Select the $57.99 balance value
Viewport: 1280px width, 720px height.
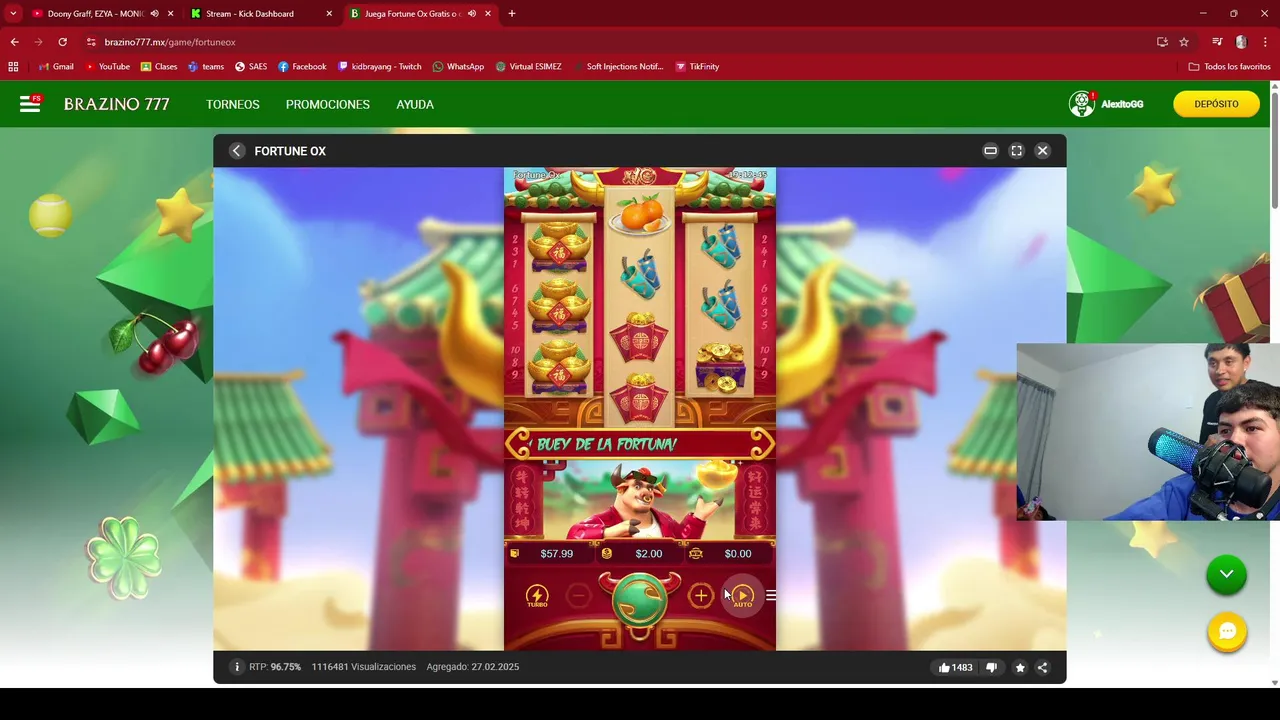[x=557, y=554]
